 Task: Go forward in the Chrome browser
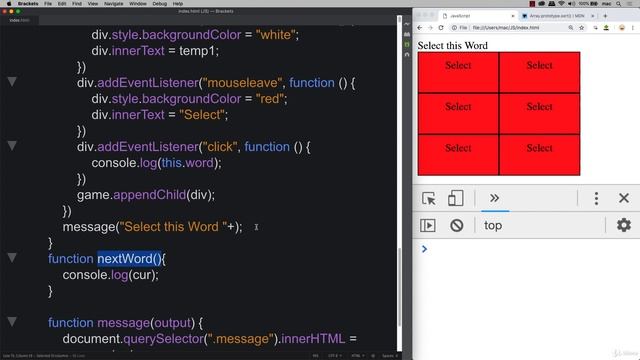click(430, 28)
